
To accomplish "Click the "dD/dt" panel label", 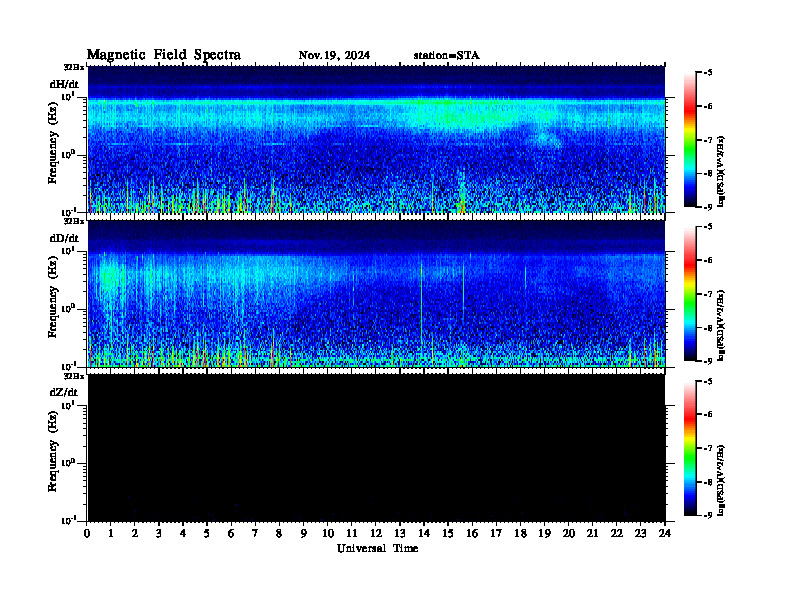I will click(x=64, y=238).
